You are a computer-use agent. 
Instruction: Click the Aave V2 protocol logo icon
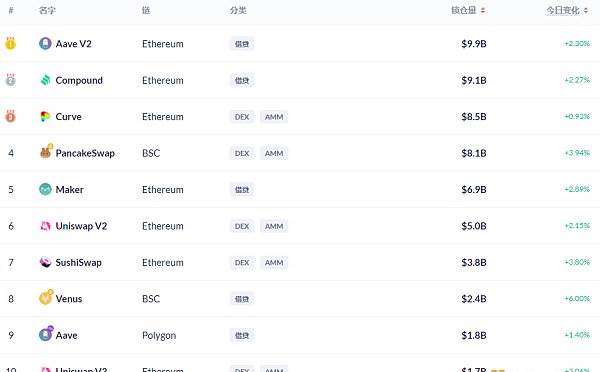[x=45, y=44]
